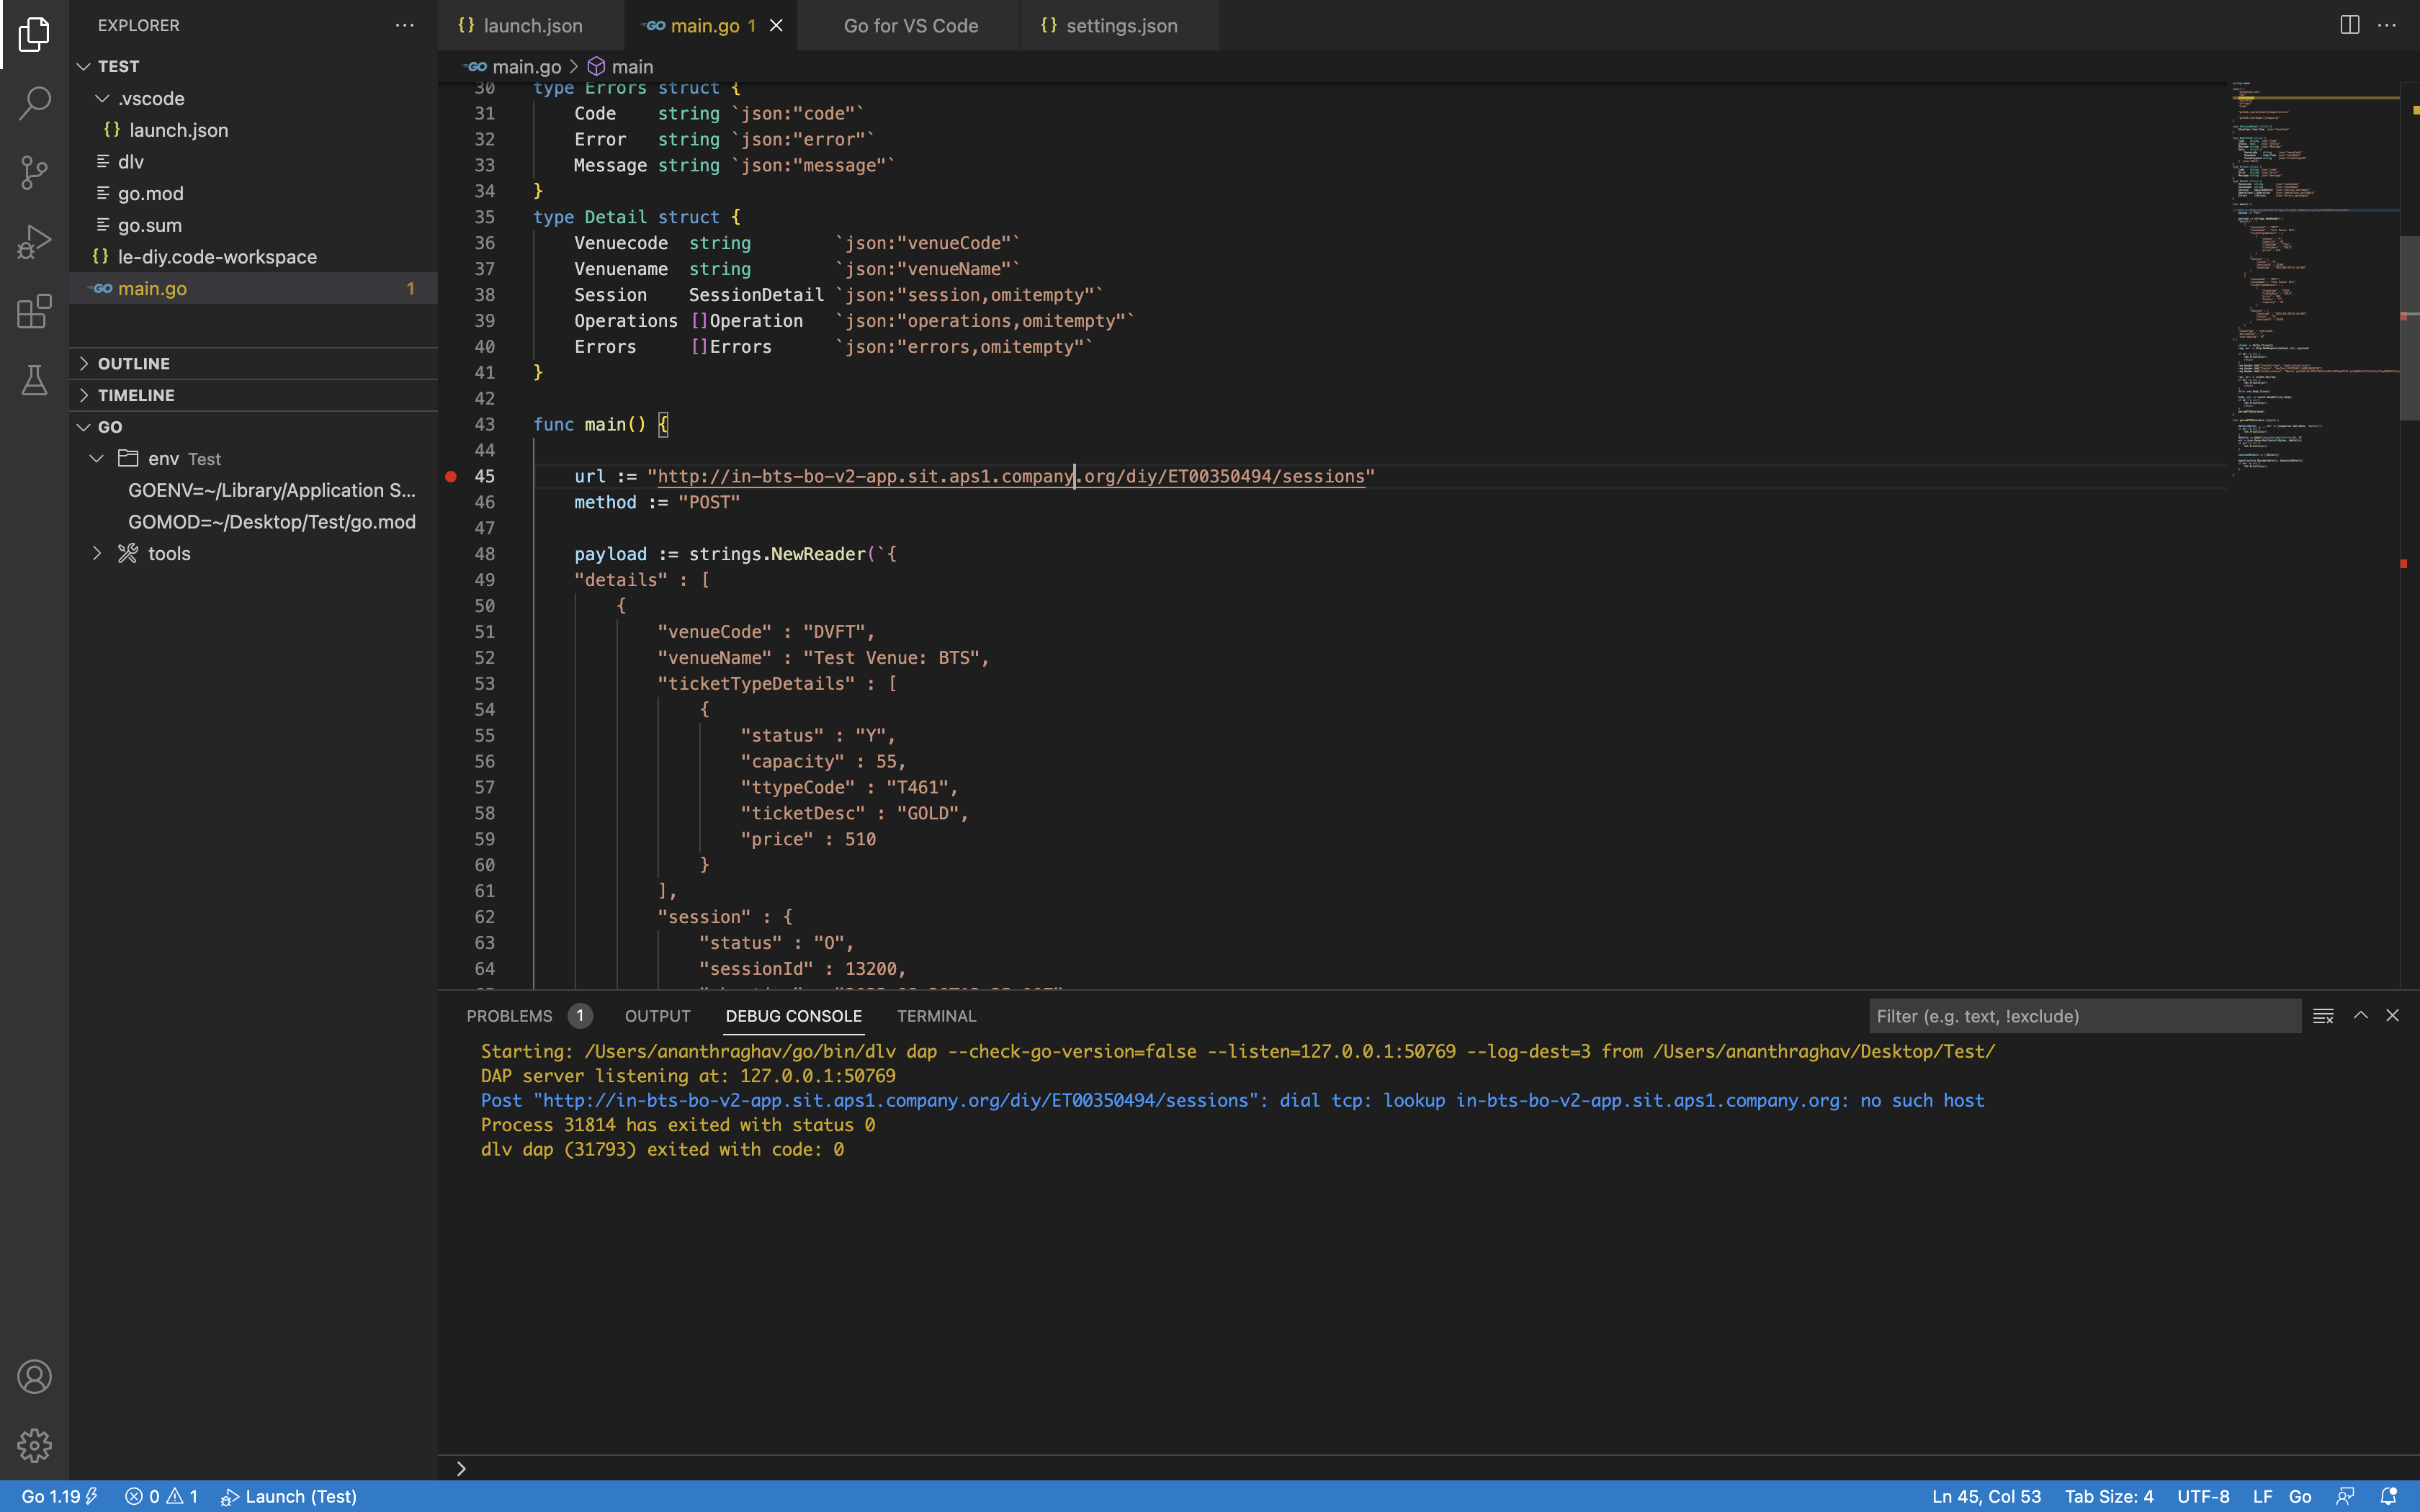Expand the TIMELINE section
The image size is (2420, 1512).
pyautogui.click(x=140, y=394)
